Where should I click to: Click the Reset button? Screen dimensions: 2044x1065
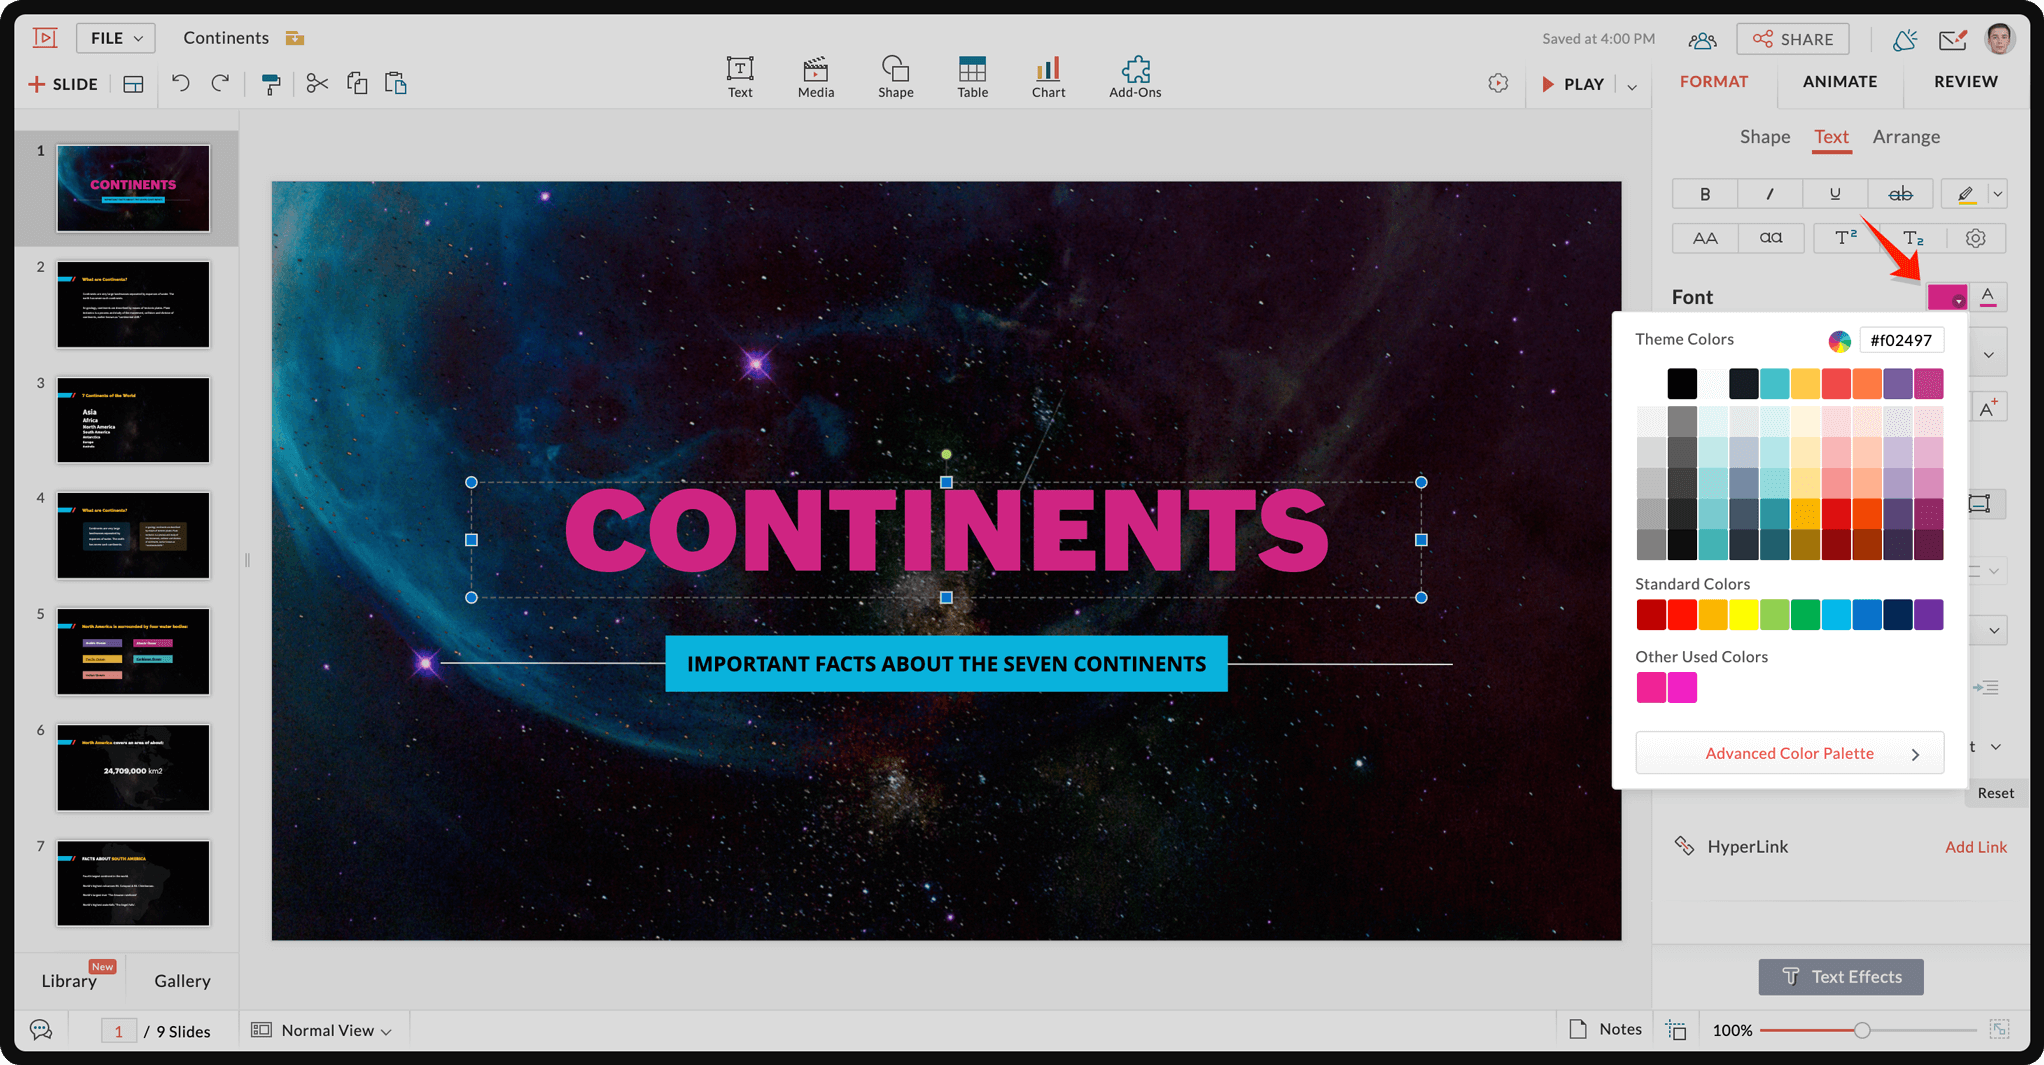coord(1995,793)
